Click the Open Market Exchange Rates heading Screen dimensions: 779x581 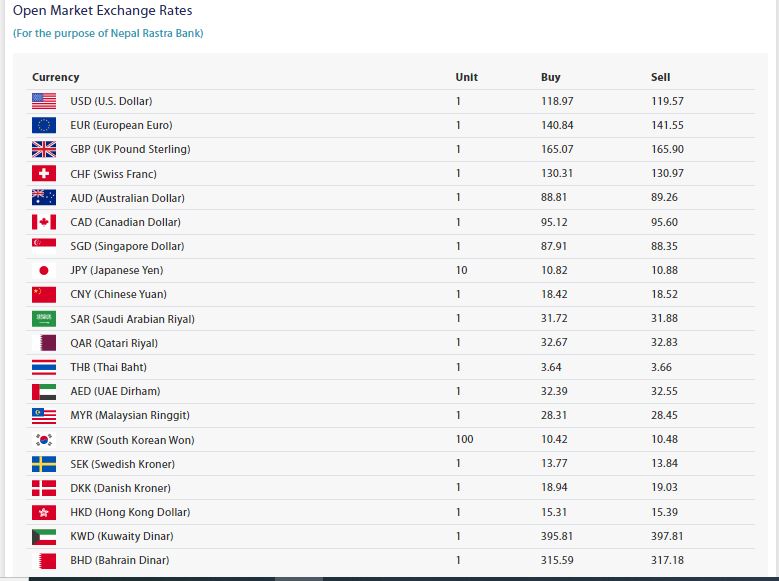[x=102, y=11]
